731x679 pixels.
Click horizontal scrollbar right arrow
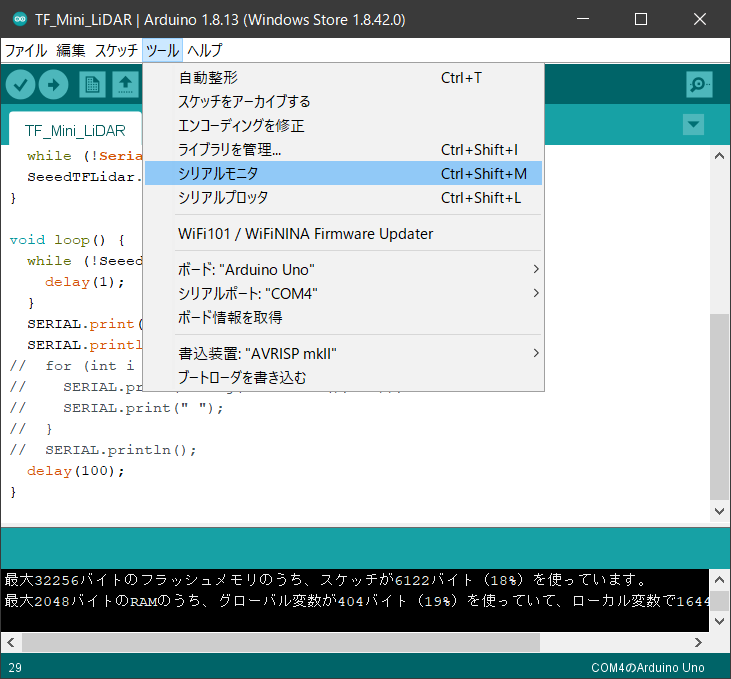[698, 642]
